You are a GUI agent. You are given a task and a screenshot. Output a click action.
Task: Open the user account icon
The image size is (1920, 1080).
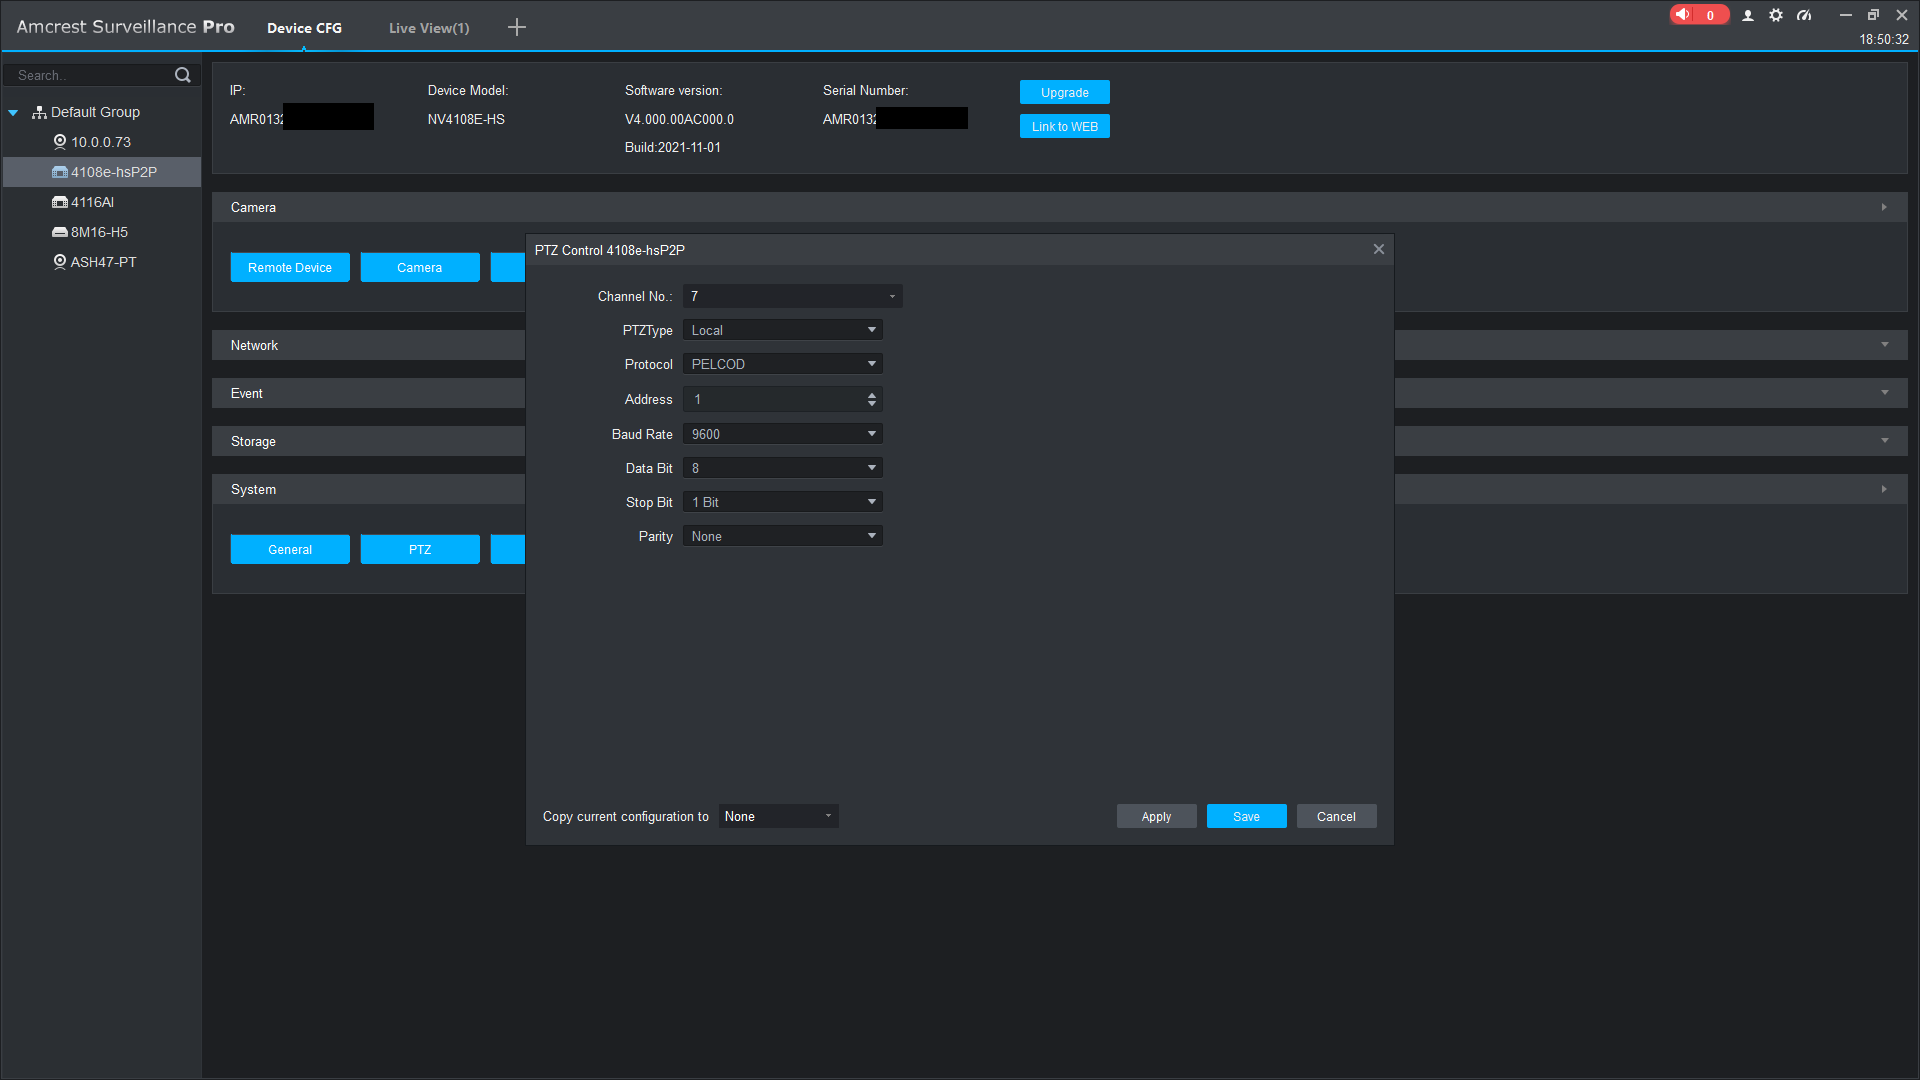[x=1748, y=15]
